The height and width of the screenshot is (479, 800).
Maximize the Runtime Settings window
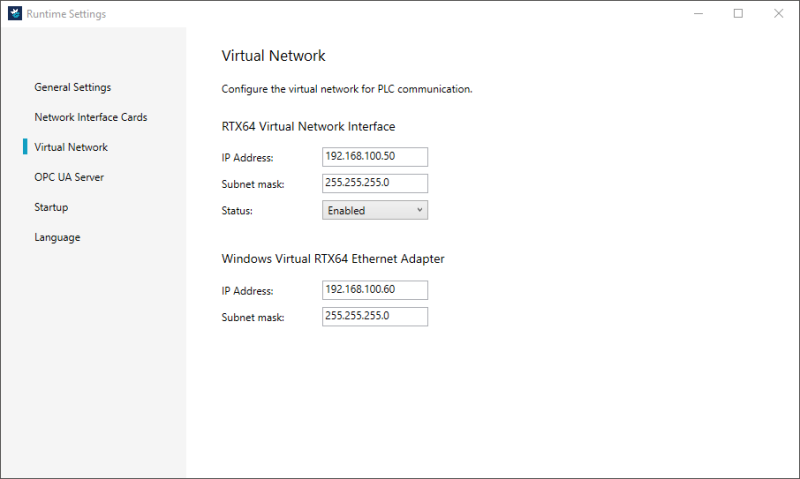pyautogui.click(x=738, y=14)
